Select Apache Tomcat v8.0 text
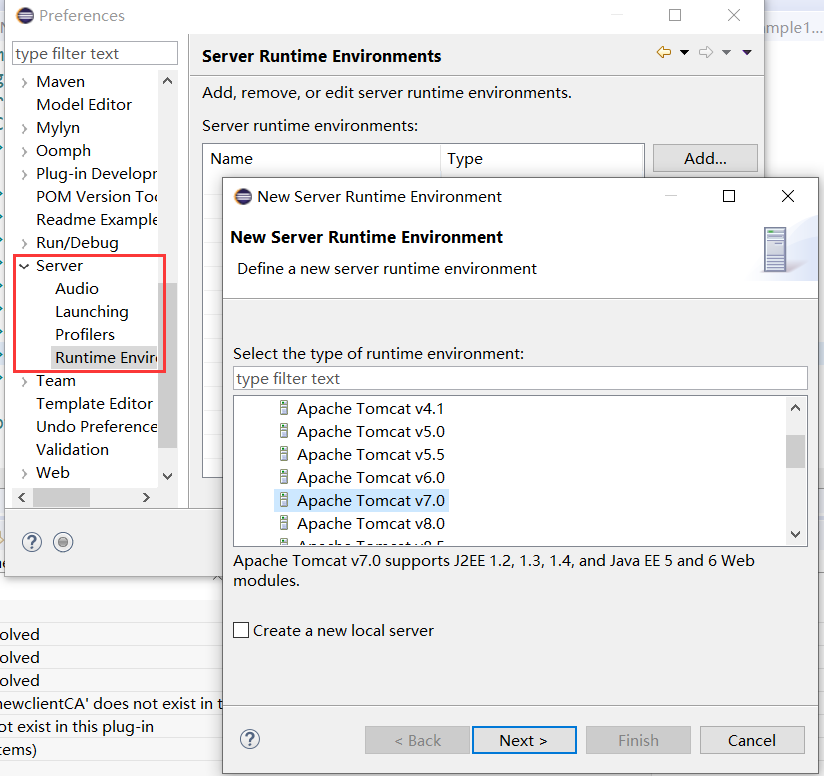 click(371, 523)
